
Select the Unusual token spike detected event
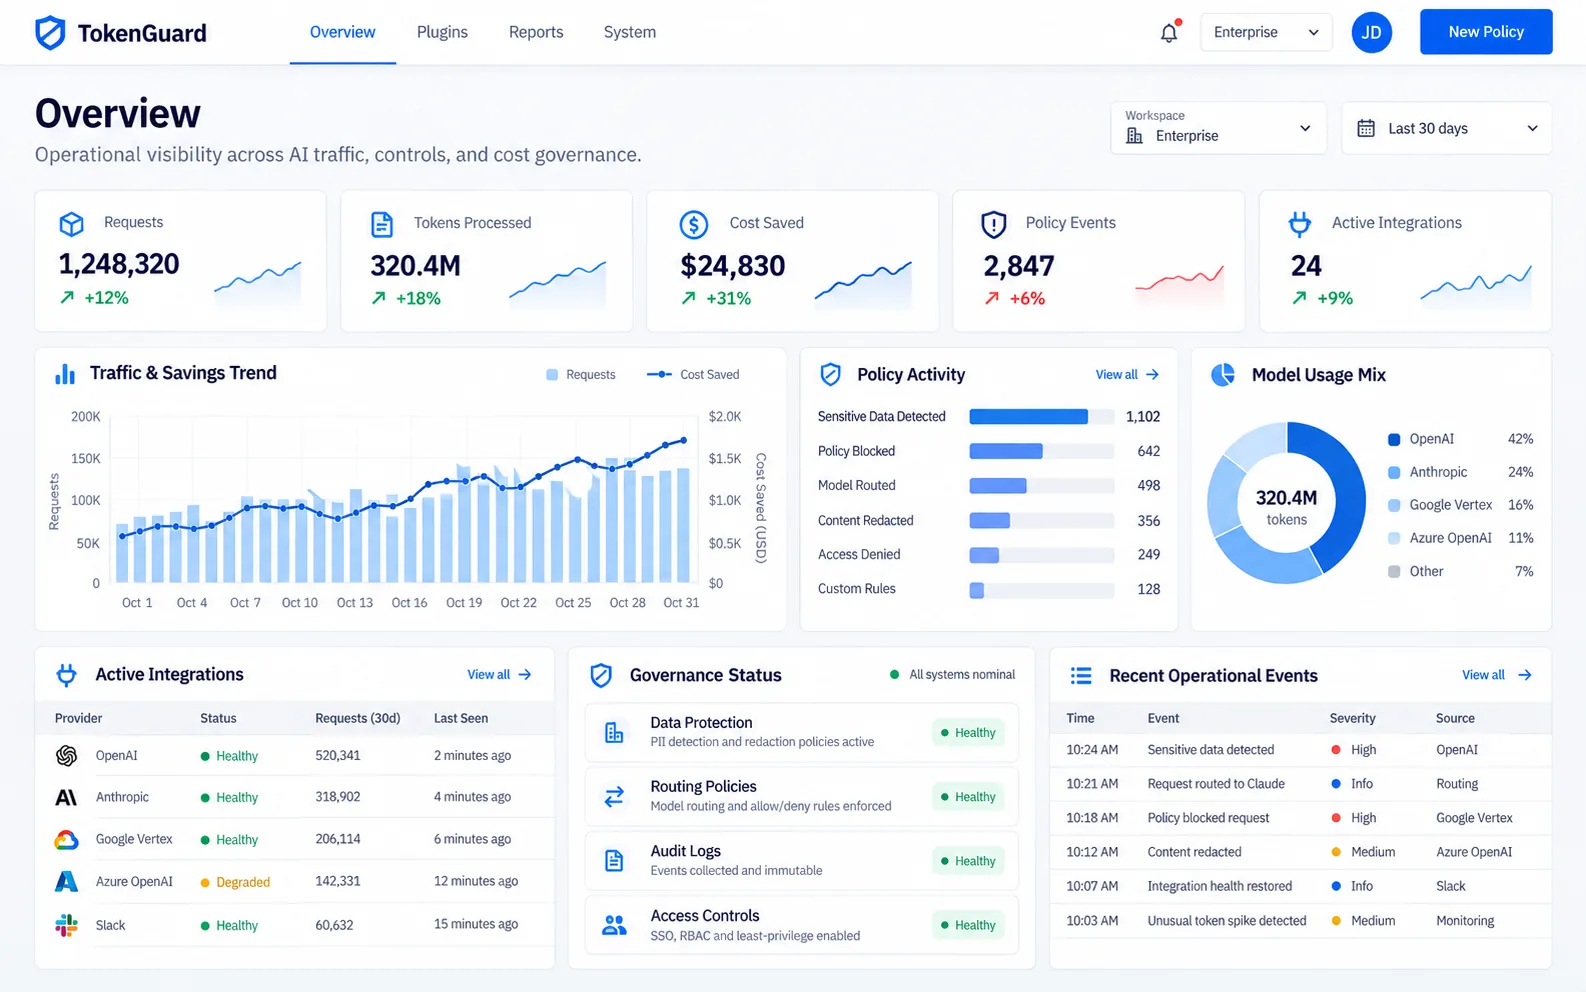pos(1300,921)
